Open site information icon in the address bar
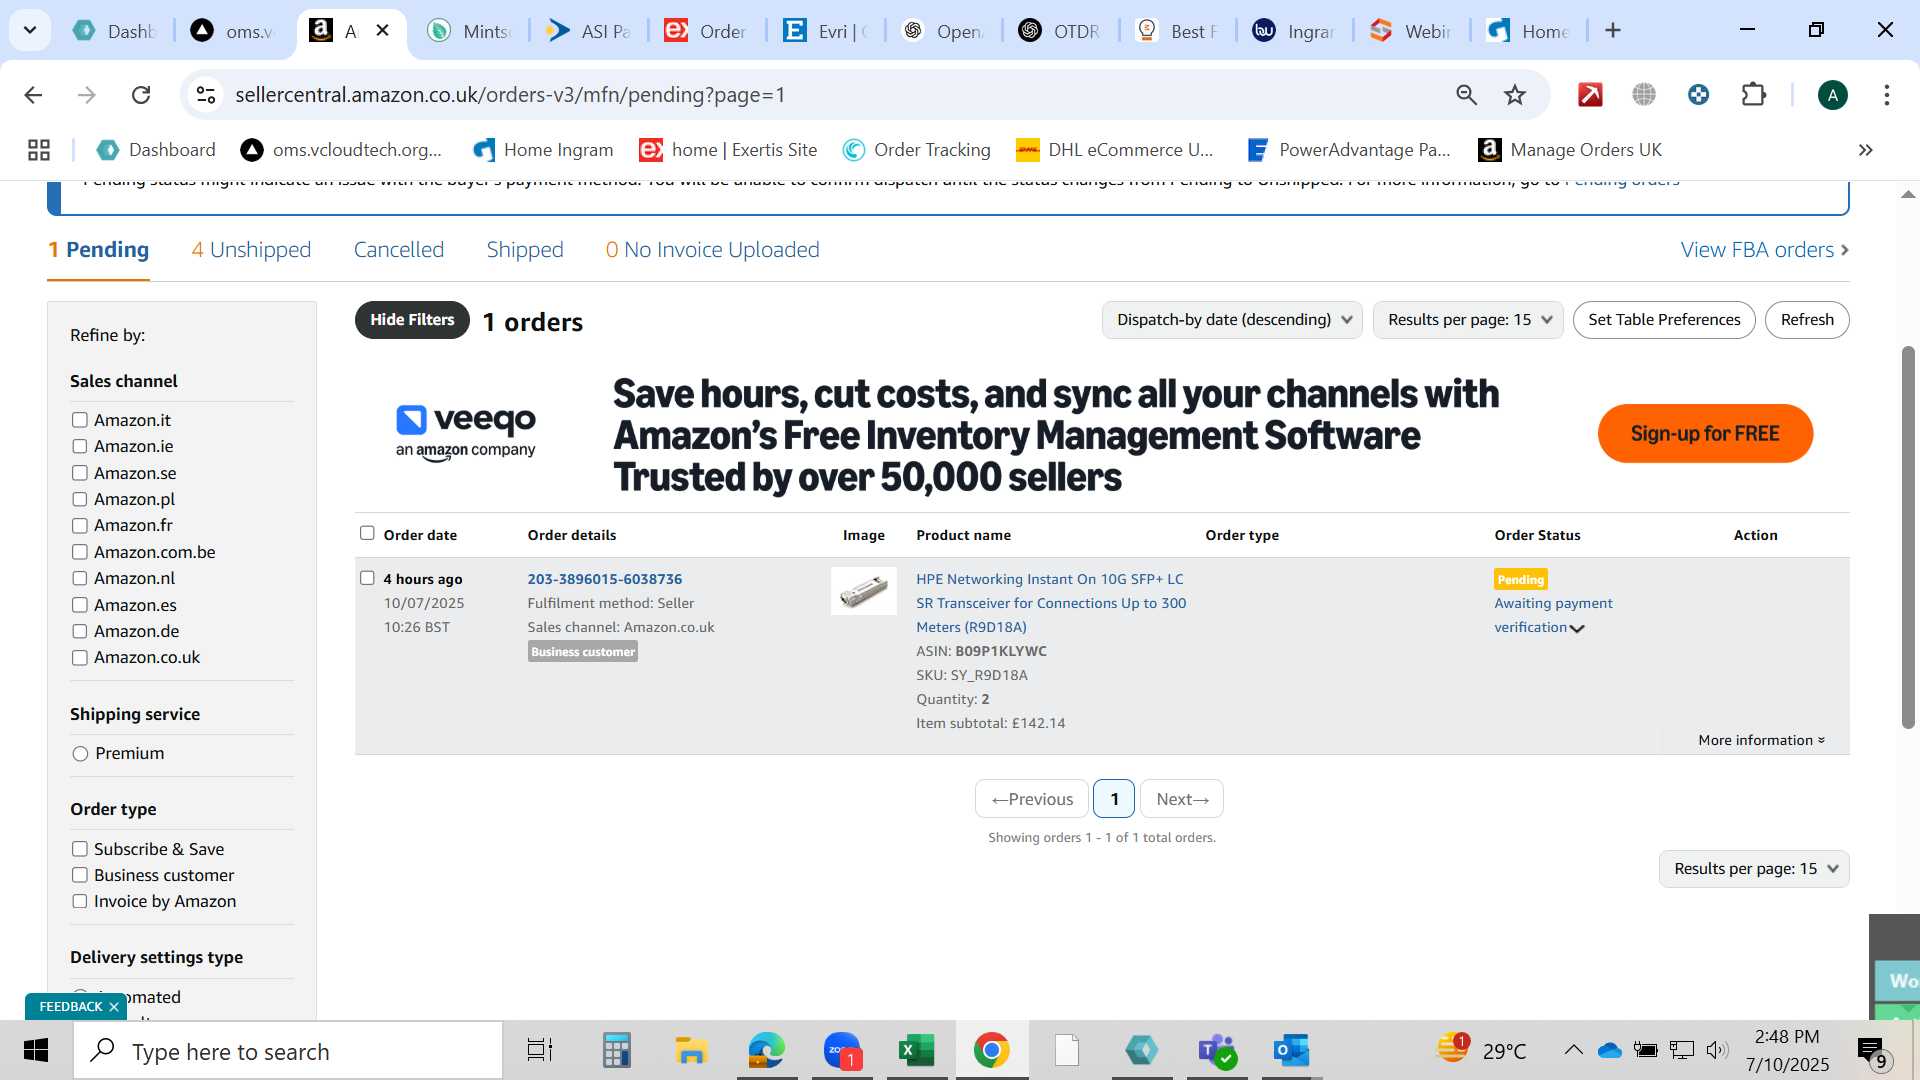Screen dimensions: 1920x1080 click(206, 95)
